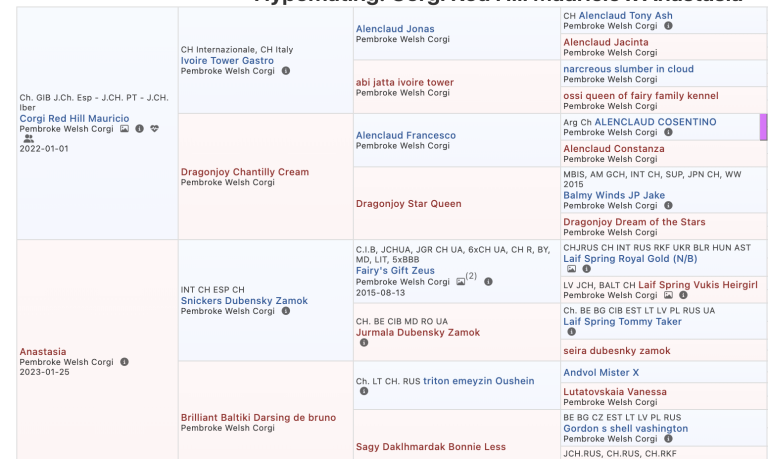This screenshot has height=459, width=768.
Task: Open info icon for Fairy's Gift Zeus
Action: 488,282
